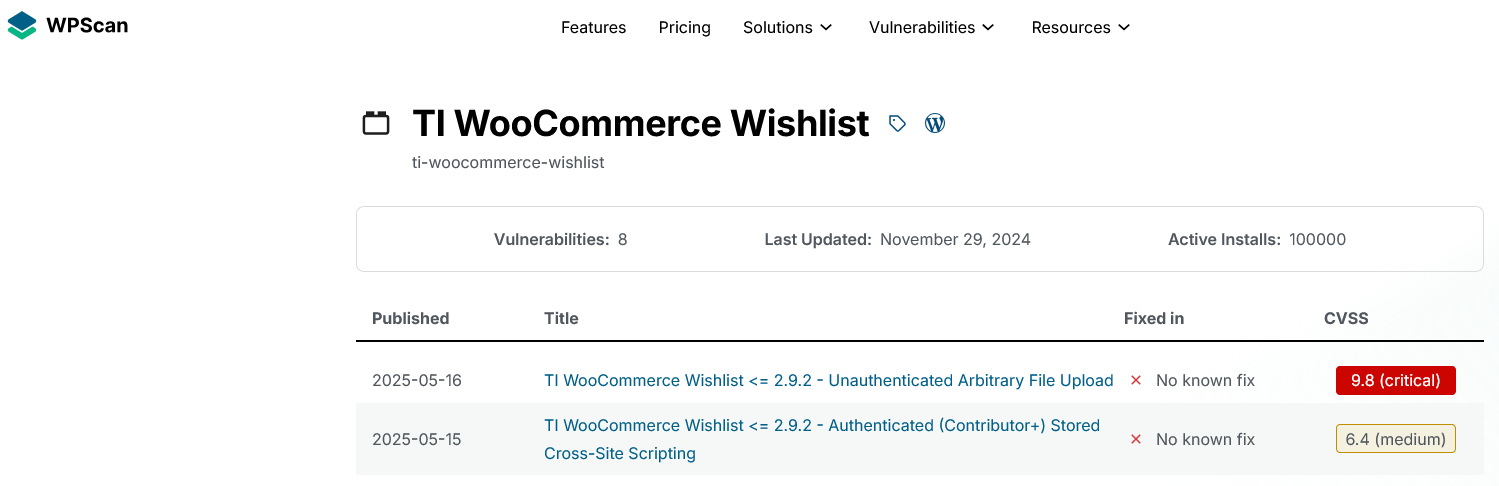Click red X icon for Stored XSS row
This screenshot has height=486, width=1499.
(x=1136, y=439)
